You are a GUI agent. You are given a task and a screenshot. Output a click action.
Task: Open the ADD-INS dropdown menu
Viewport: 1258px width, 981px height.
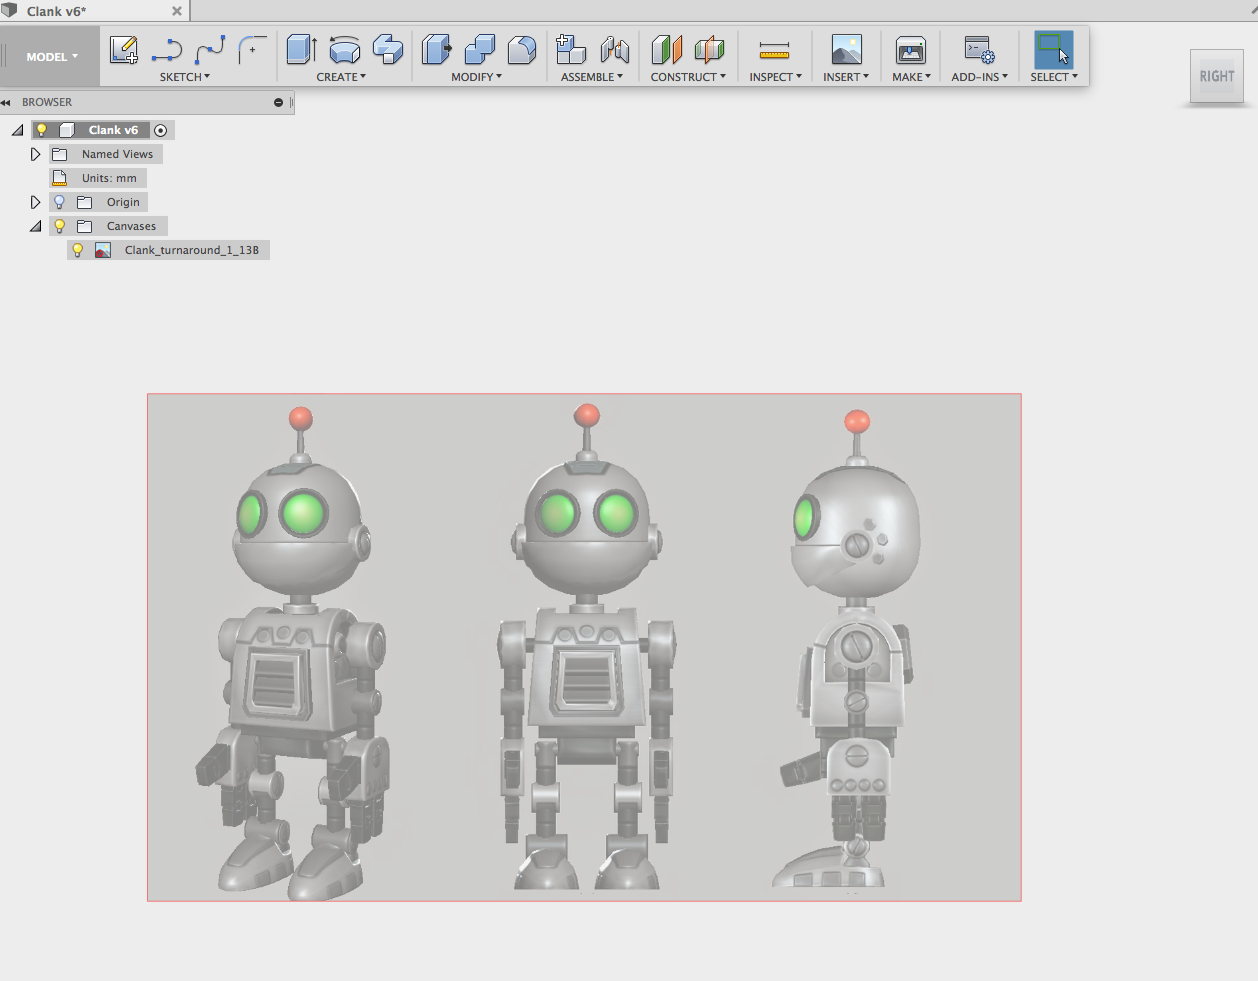click(979, 77)
